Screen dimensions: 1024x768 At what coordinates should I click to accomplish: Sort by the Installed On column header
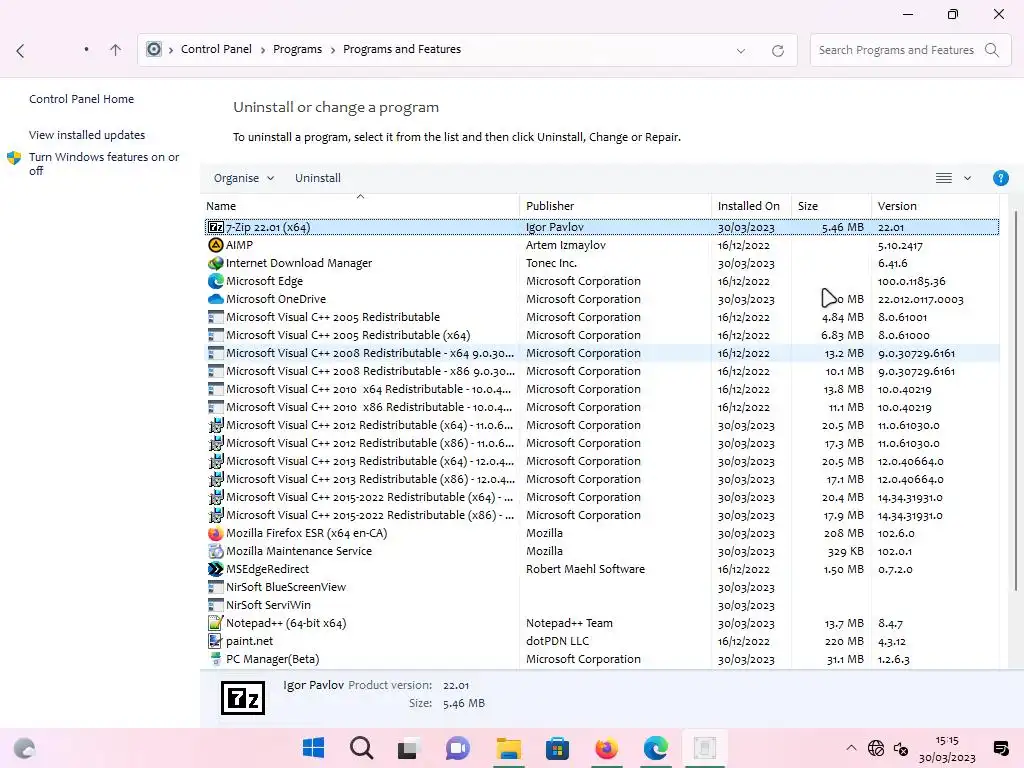click(751, 206)
